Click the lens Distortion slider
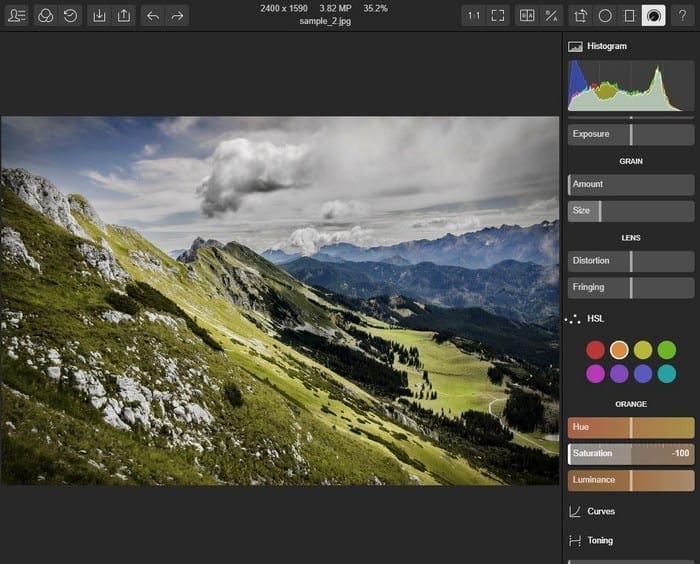 tap(631, 261)
